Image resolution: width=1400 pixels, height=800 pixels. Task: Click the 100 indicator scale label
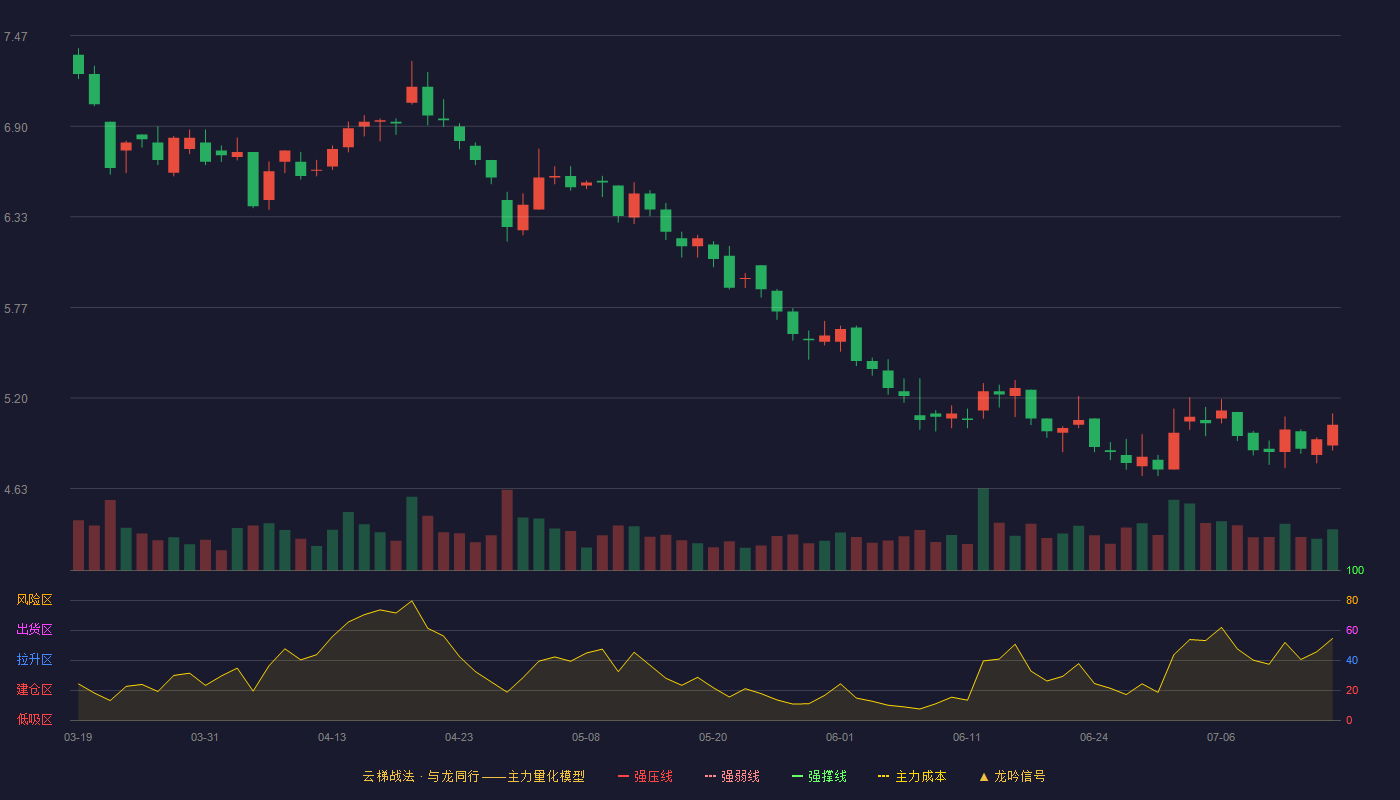pyautogui.click(x=1355, y=571)
